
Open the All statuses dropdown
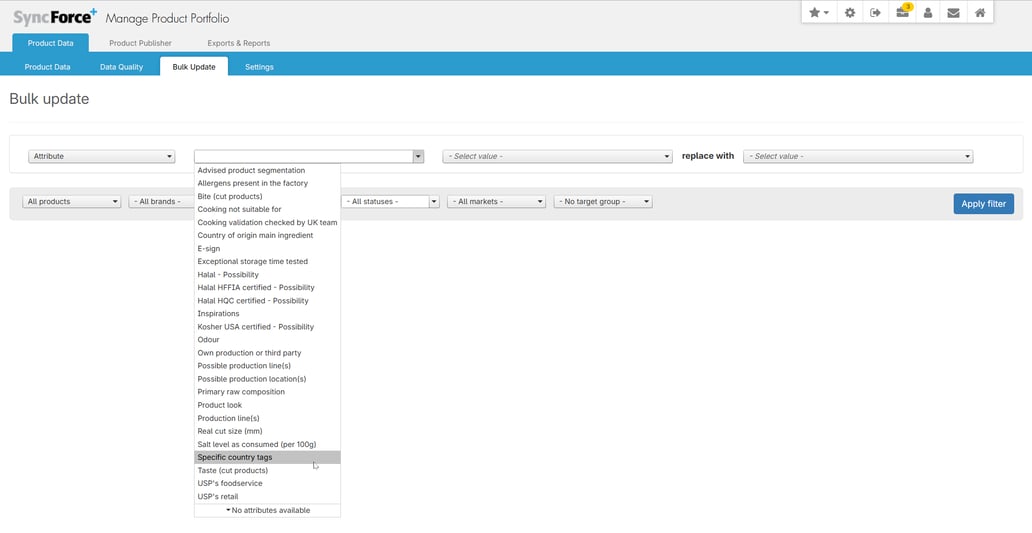pyautogui.click(x=390, y=201)
